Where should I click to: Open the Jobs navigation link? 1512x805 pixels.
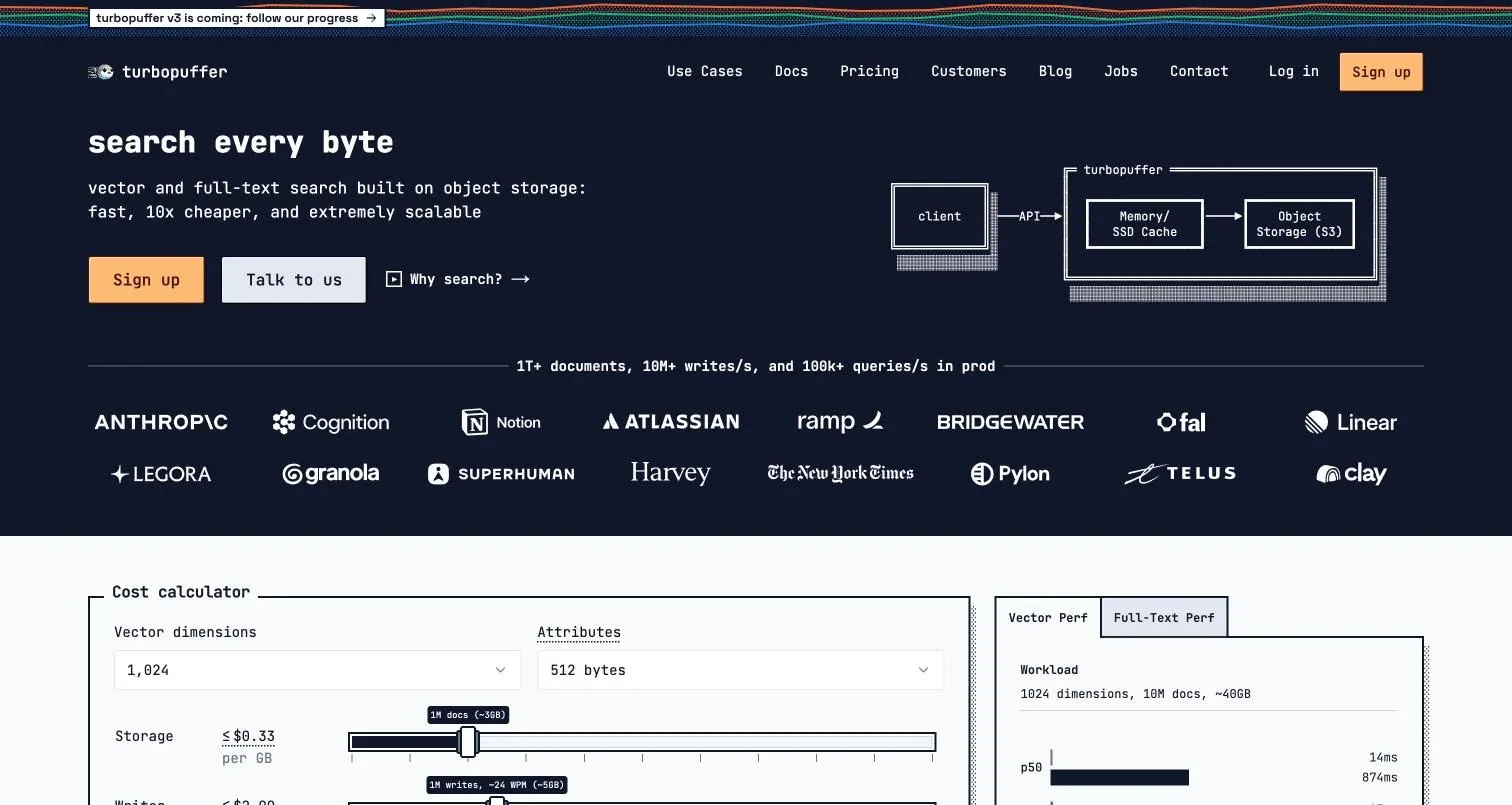click(x=1121, y=71)
